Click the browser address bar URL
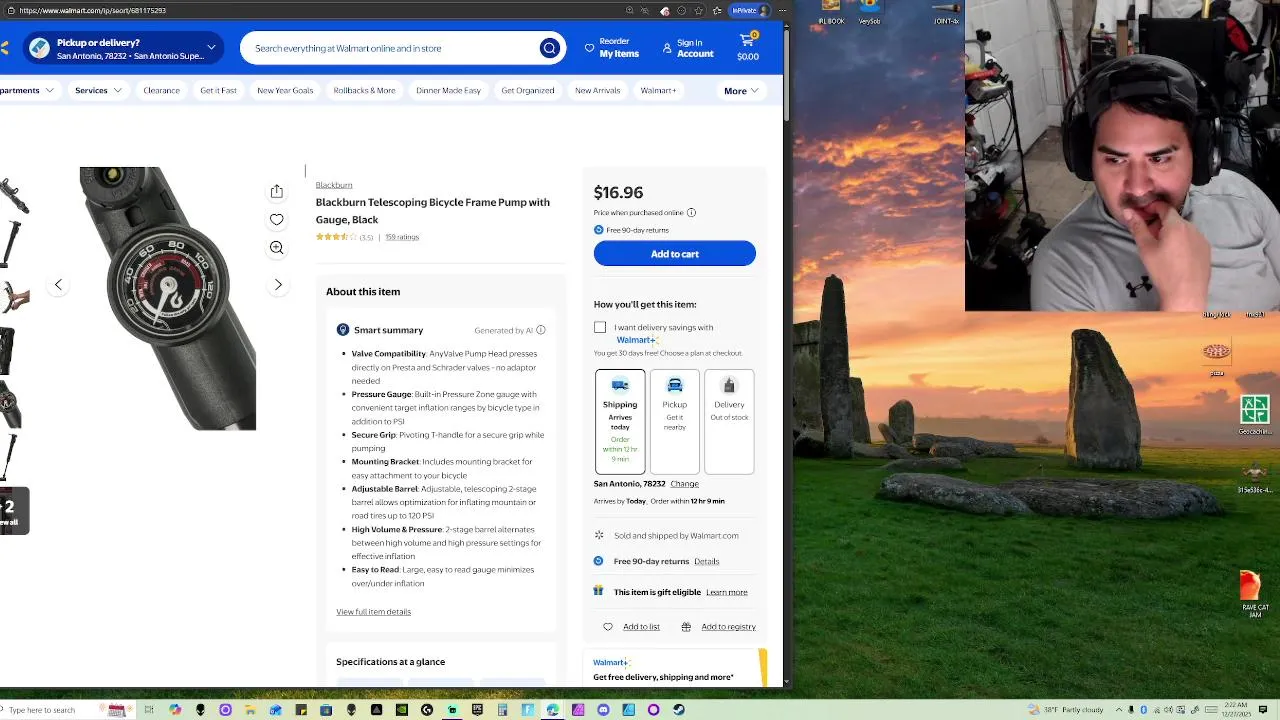Image resolution: width=1280 pixels, height=720 pixels. (x=93, y=10)
